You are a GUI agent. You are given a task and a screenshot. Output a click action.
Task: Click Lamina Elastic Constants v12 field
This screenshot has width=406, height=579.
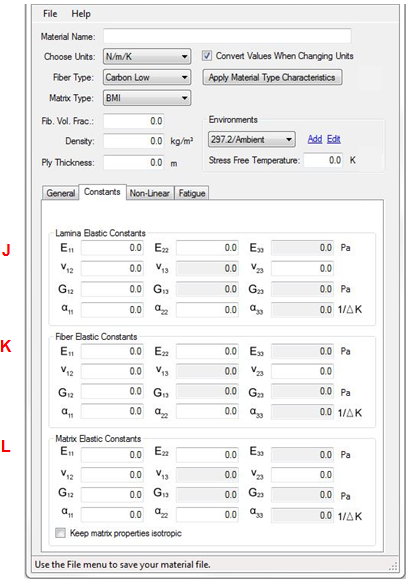[112, 268]
